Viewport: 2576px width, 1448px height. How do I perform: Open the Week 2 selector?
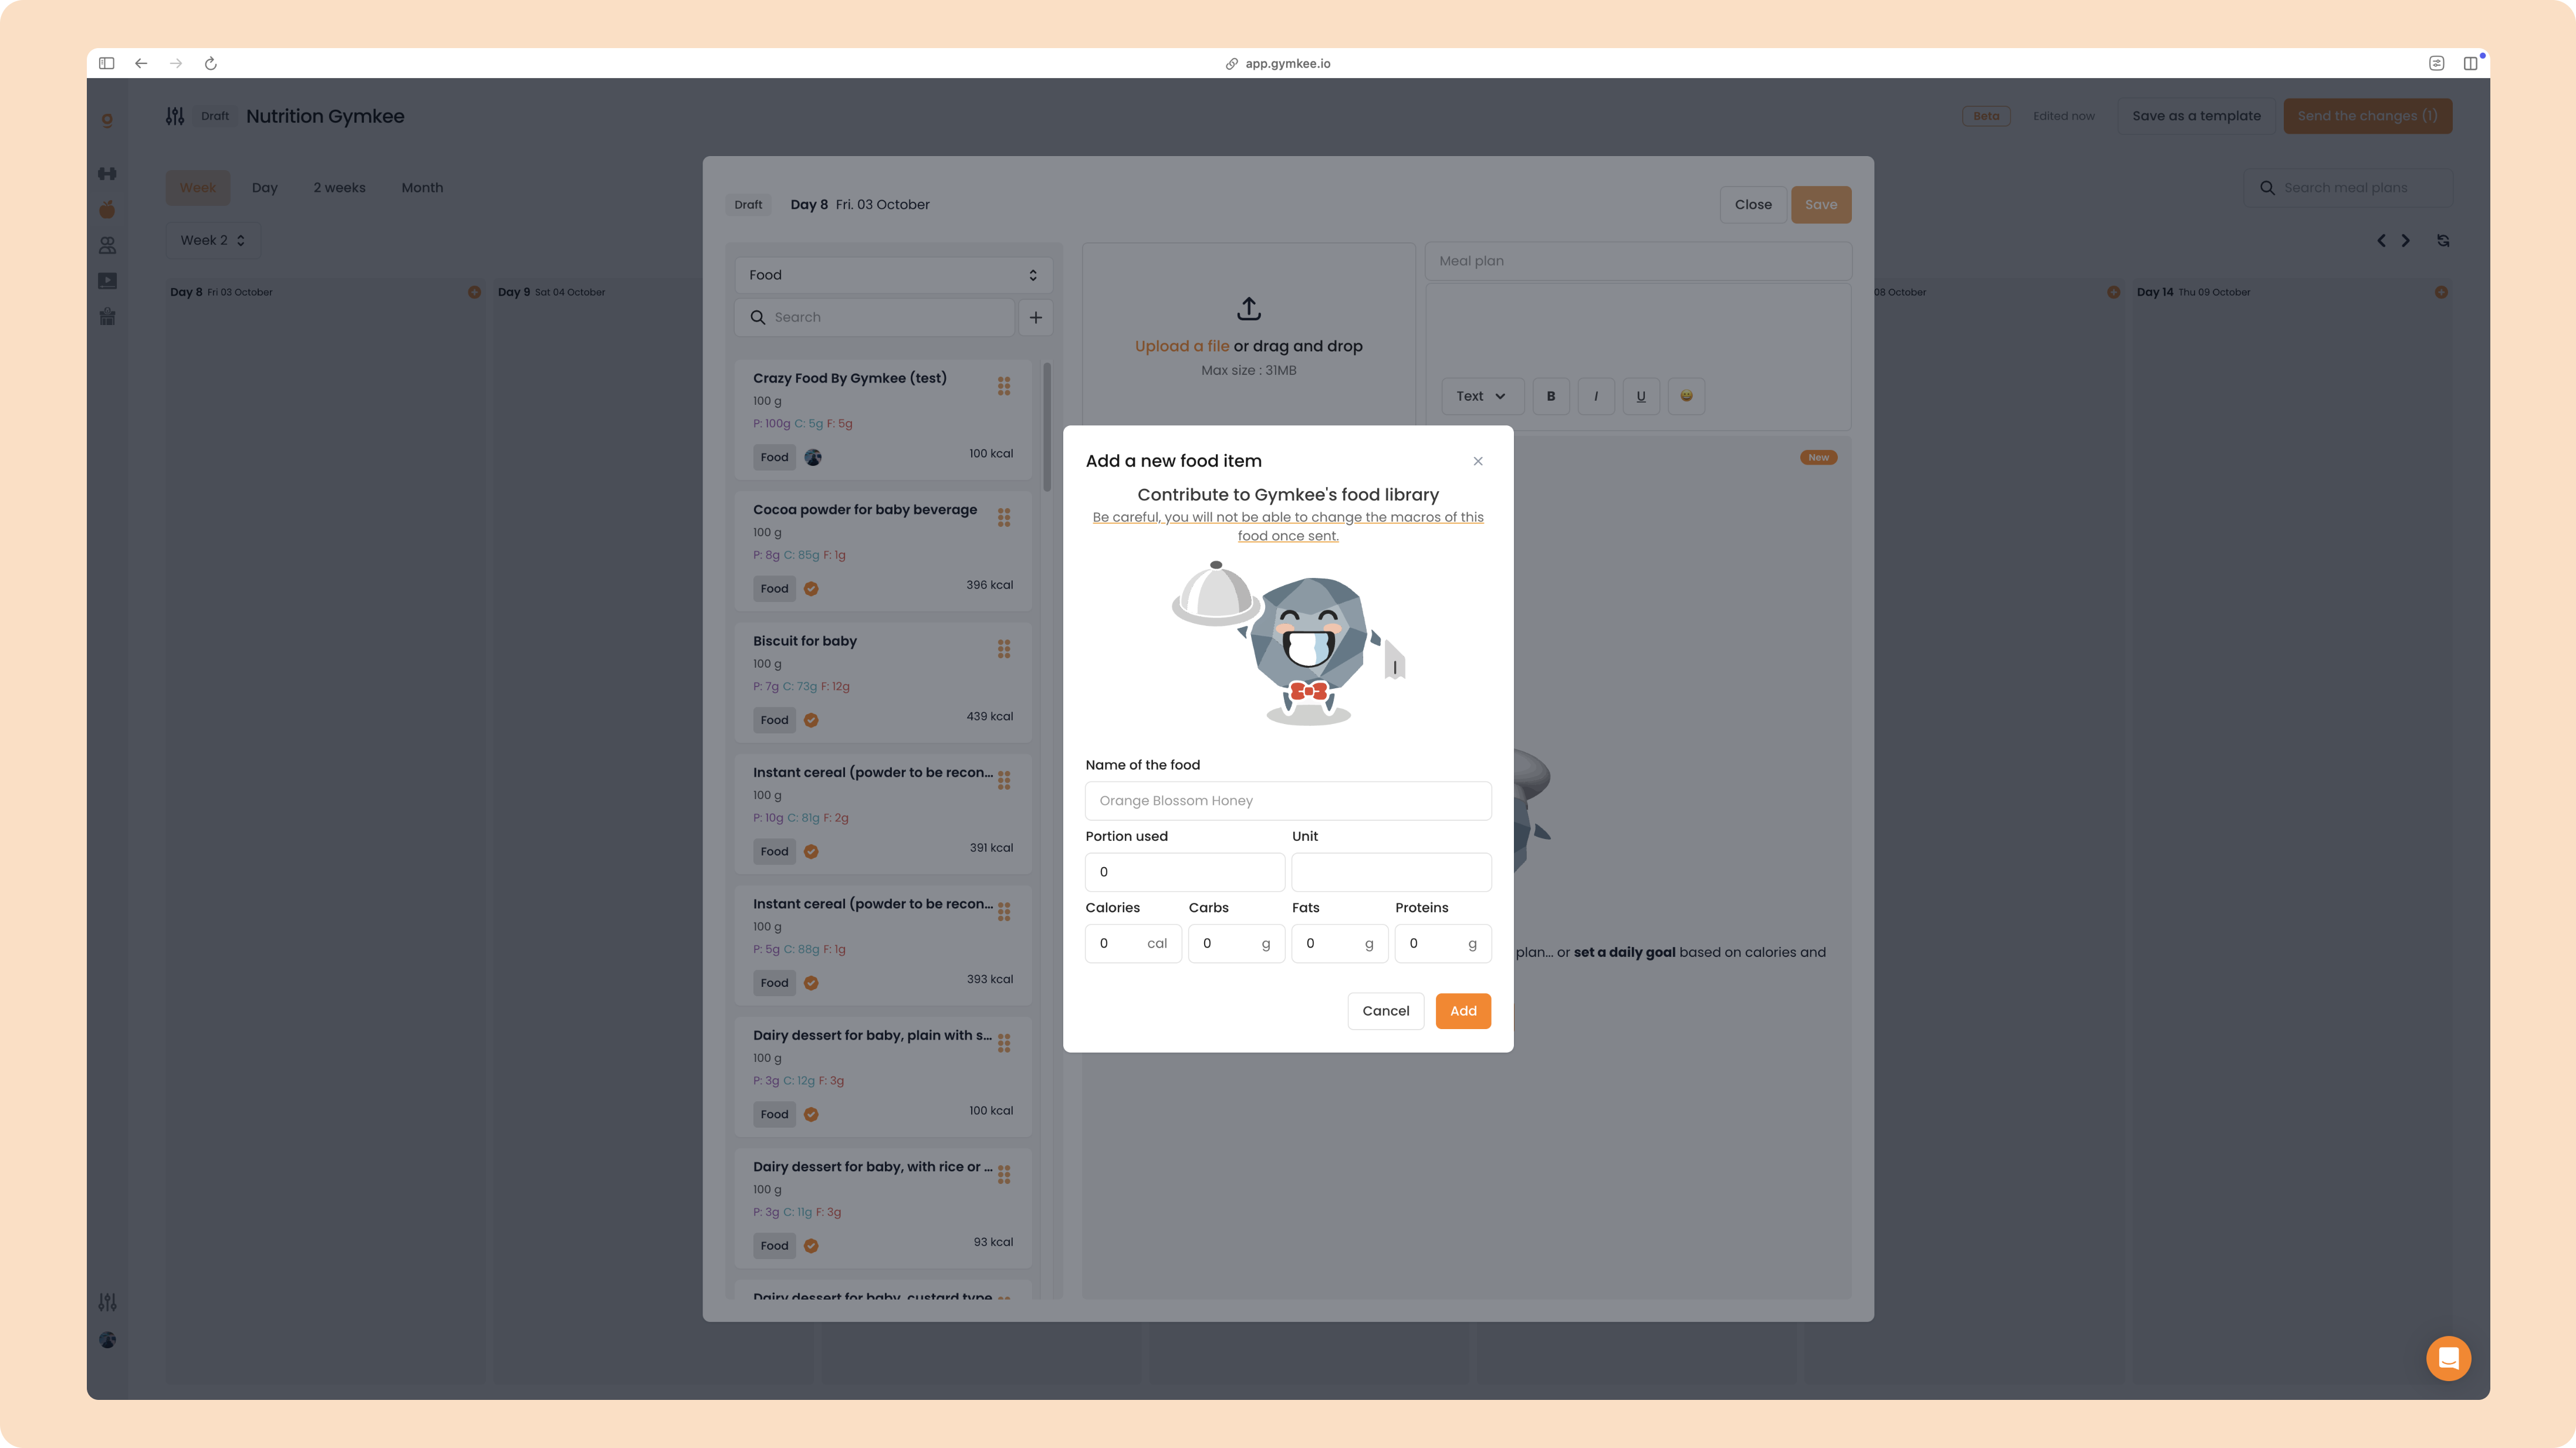212,240
